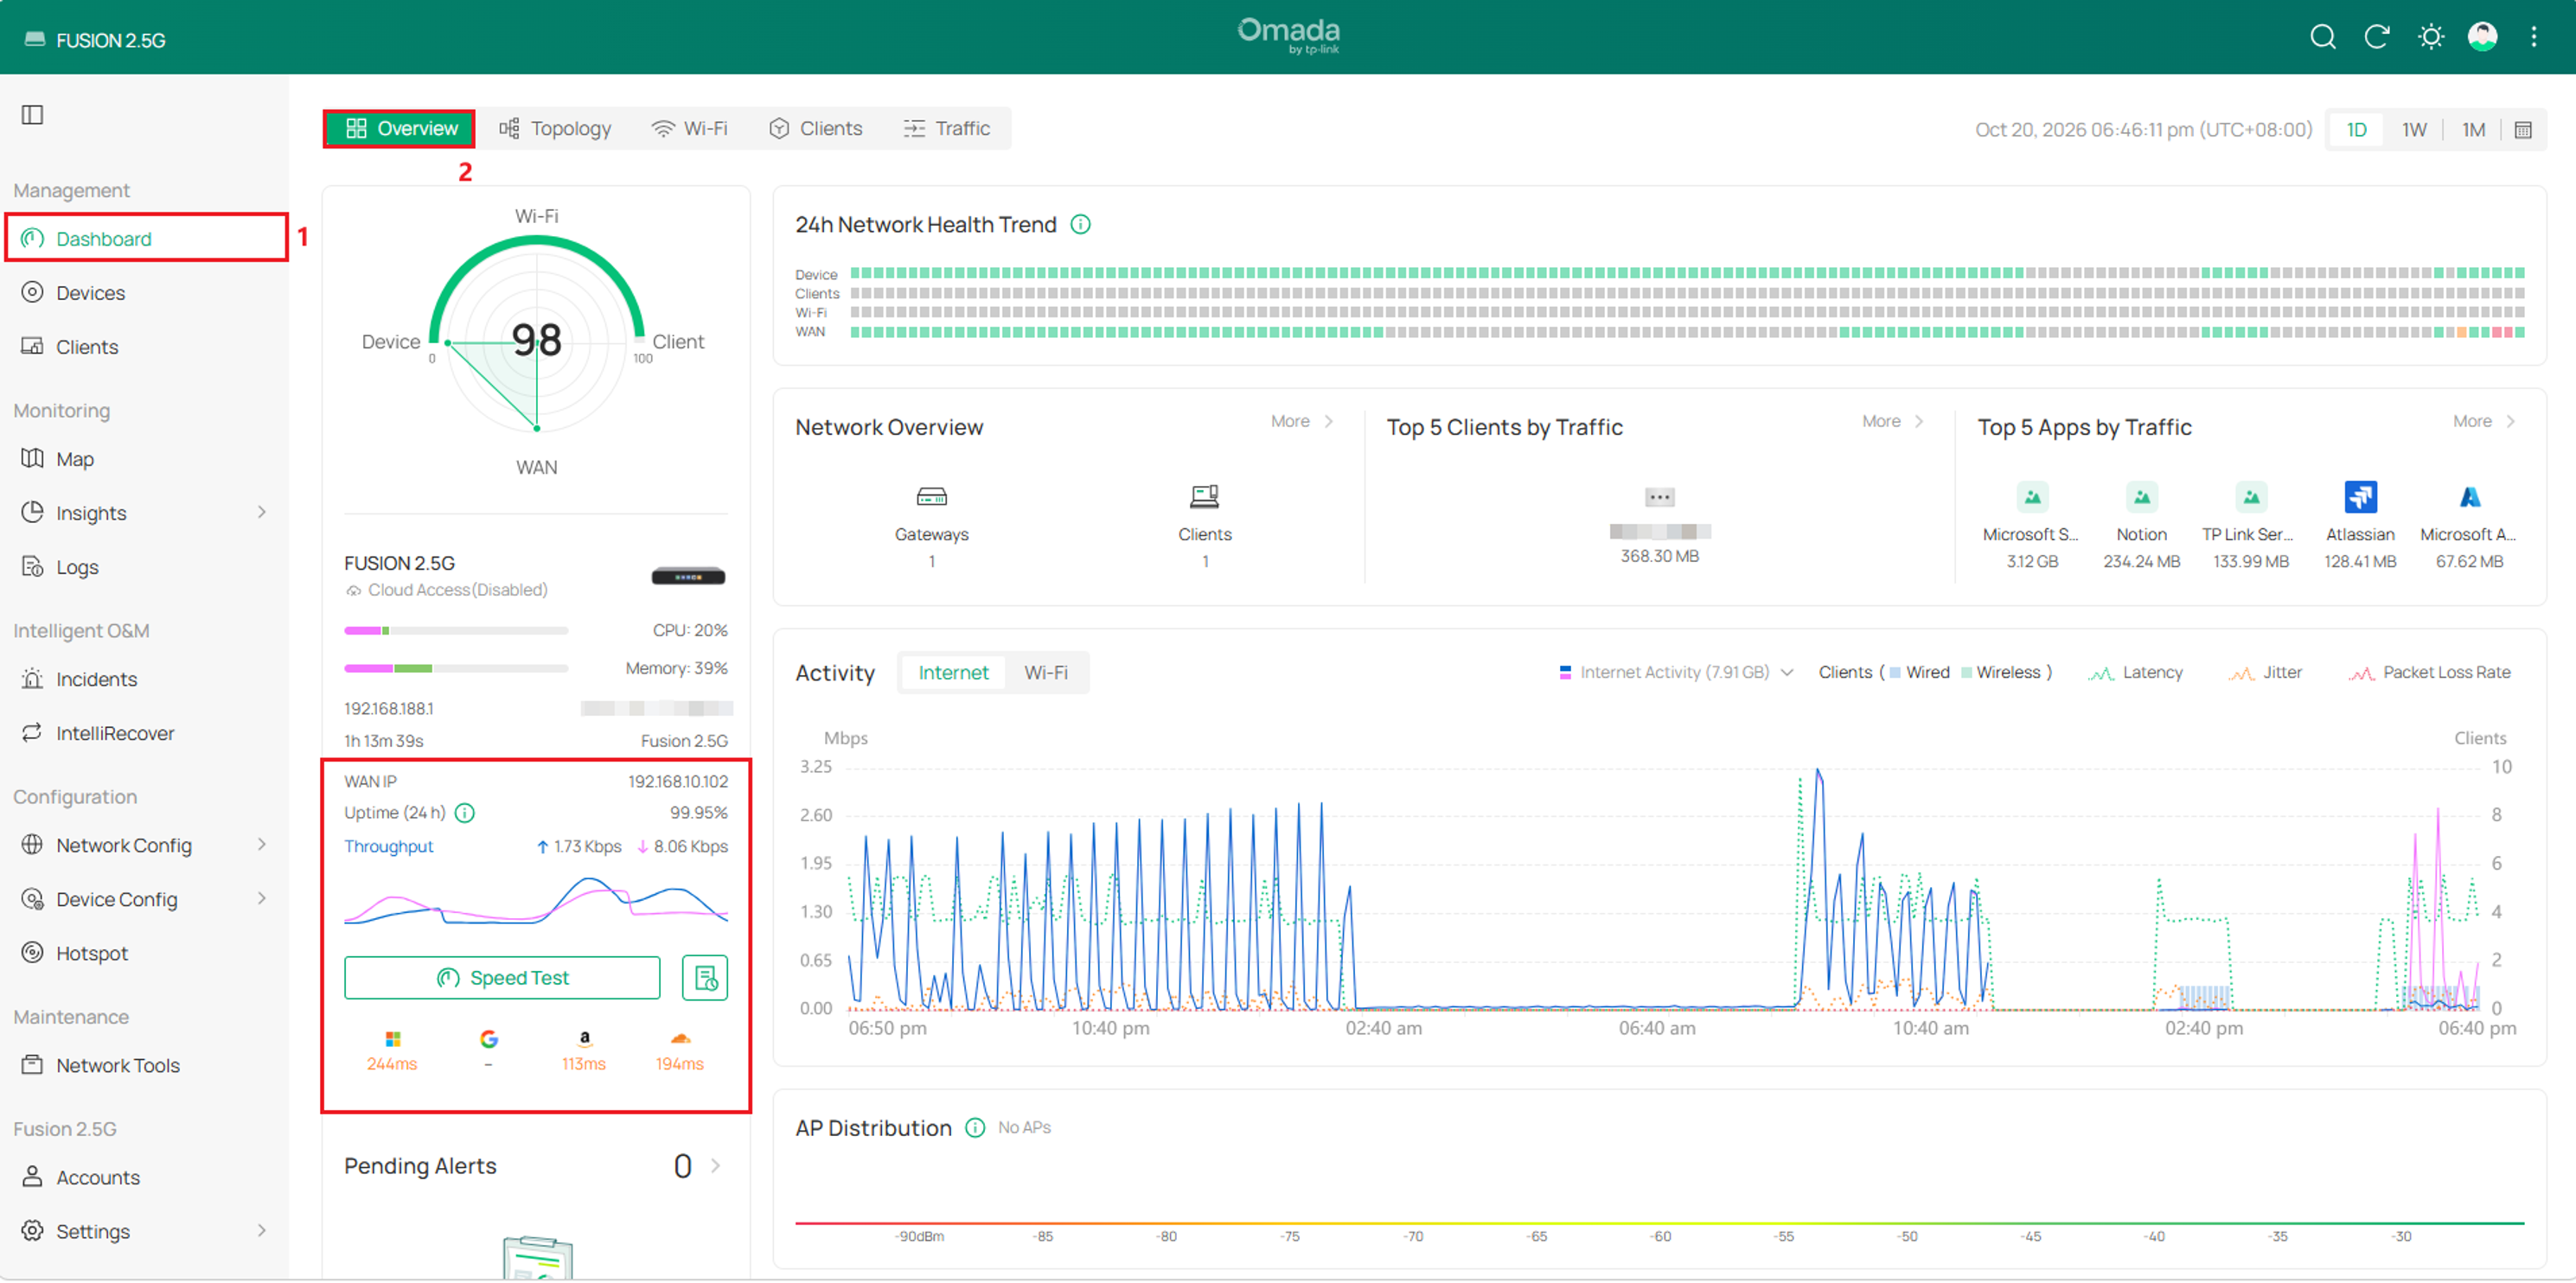Image resolution: width=2576 pixels, height=1283 pixels.
Task: Expand the Insights sidebar submenu
Action: click(x=262, y=512)
